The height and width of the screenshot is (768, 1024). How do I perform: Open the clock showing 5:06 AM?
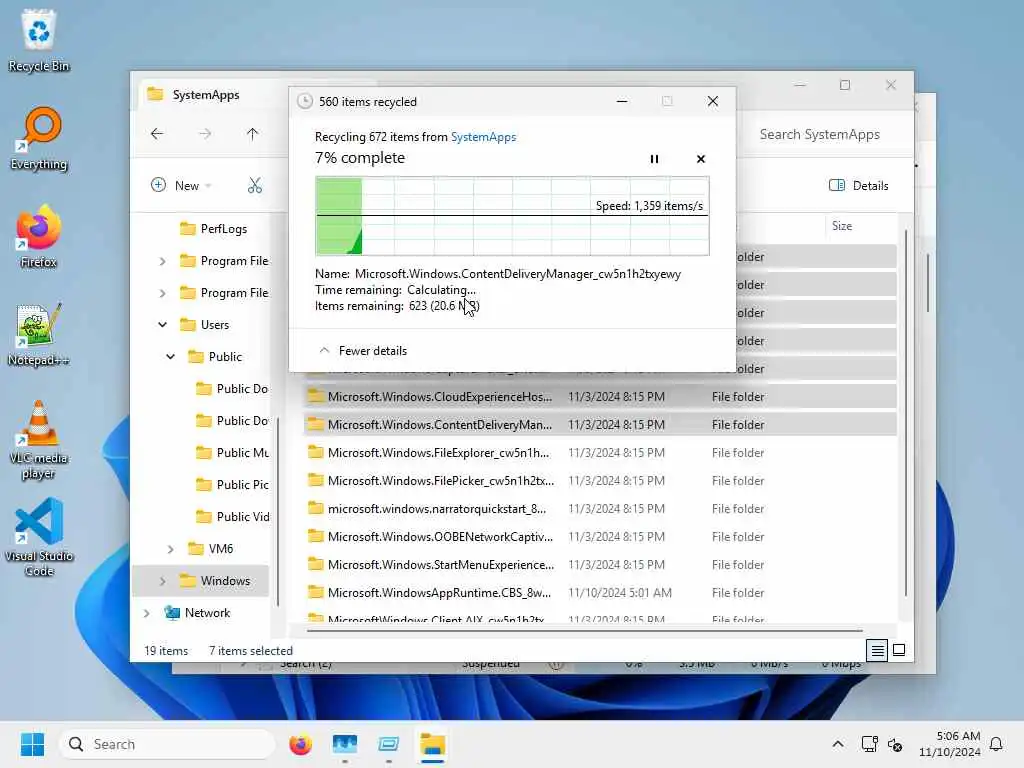(950, 744)
